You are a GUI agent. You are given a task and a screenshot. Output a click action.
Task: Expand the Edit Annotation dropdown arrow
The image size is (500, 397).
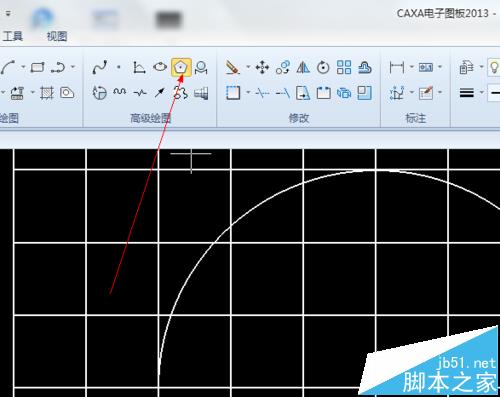click(440, 92)
